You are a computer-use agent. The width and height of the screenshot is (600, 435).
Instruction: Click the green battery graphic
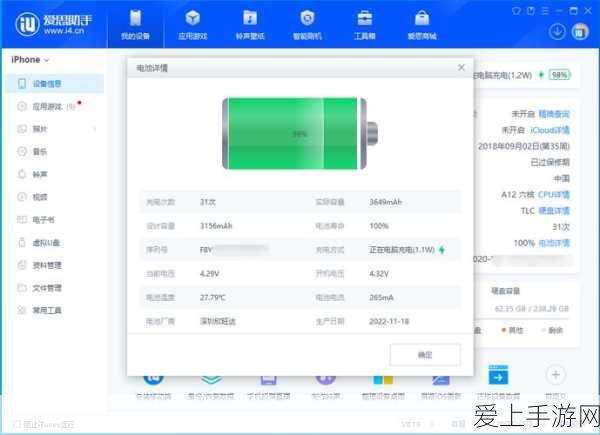[300, 133]
